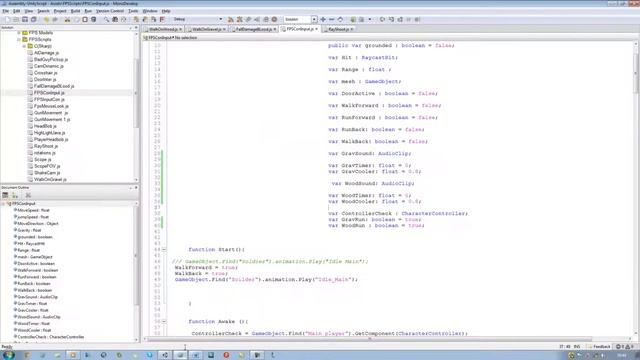Select Crosshair.js in solution tree
The width and height of the screenshot is (640, 360).
click(x=46, y=73)
